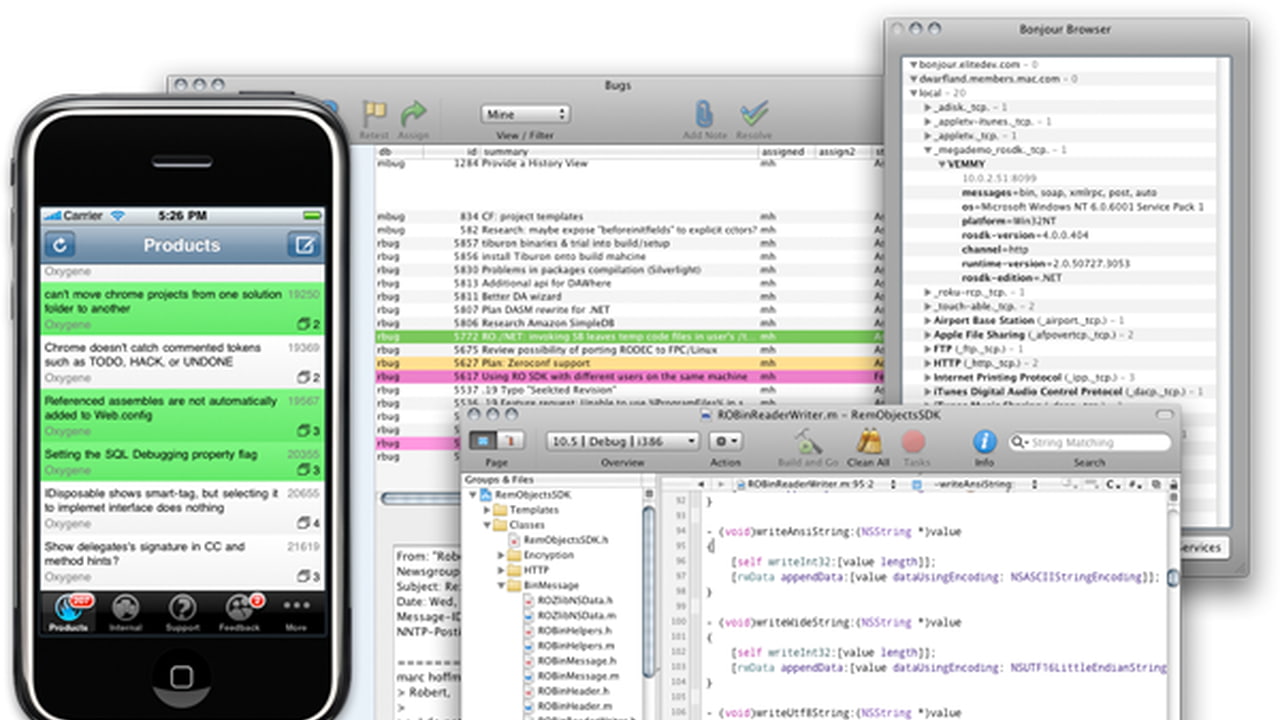Screen dimensions: 1280x720
Task: Open the 10.5 | Debug | i386 Overview dropdown
Action: pyautogui.click(x=622, y=441)
